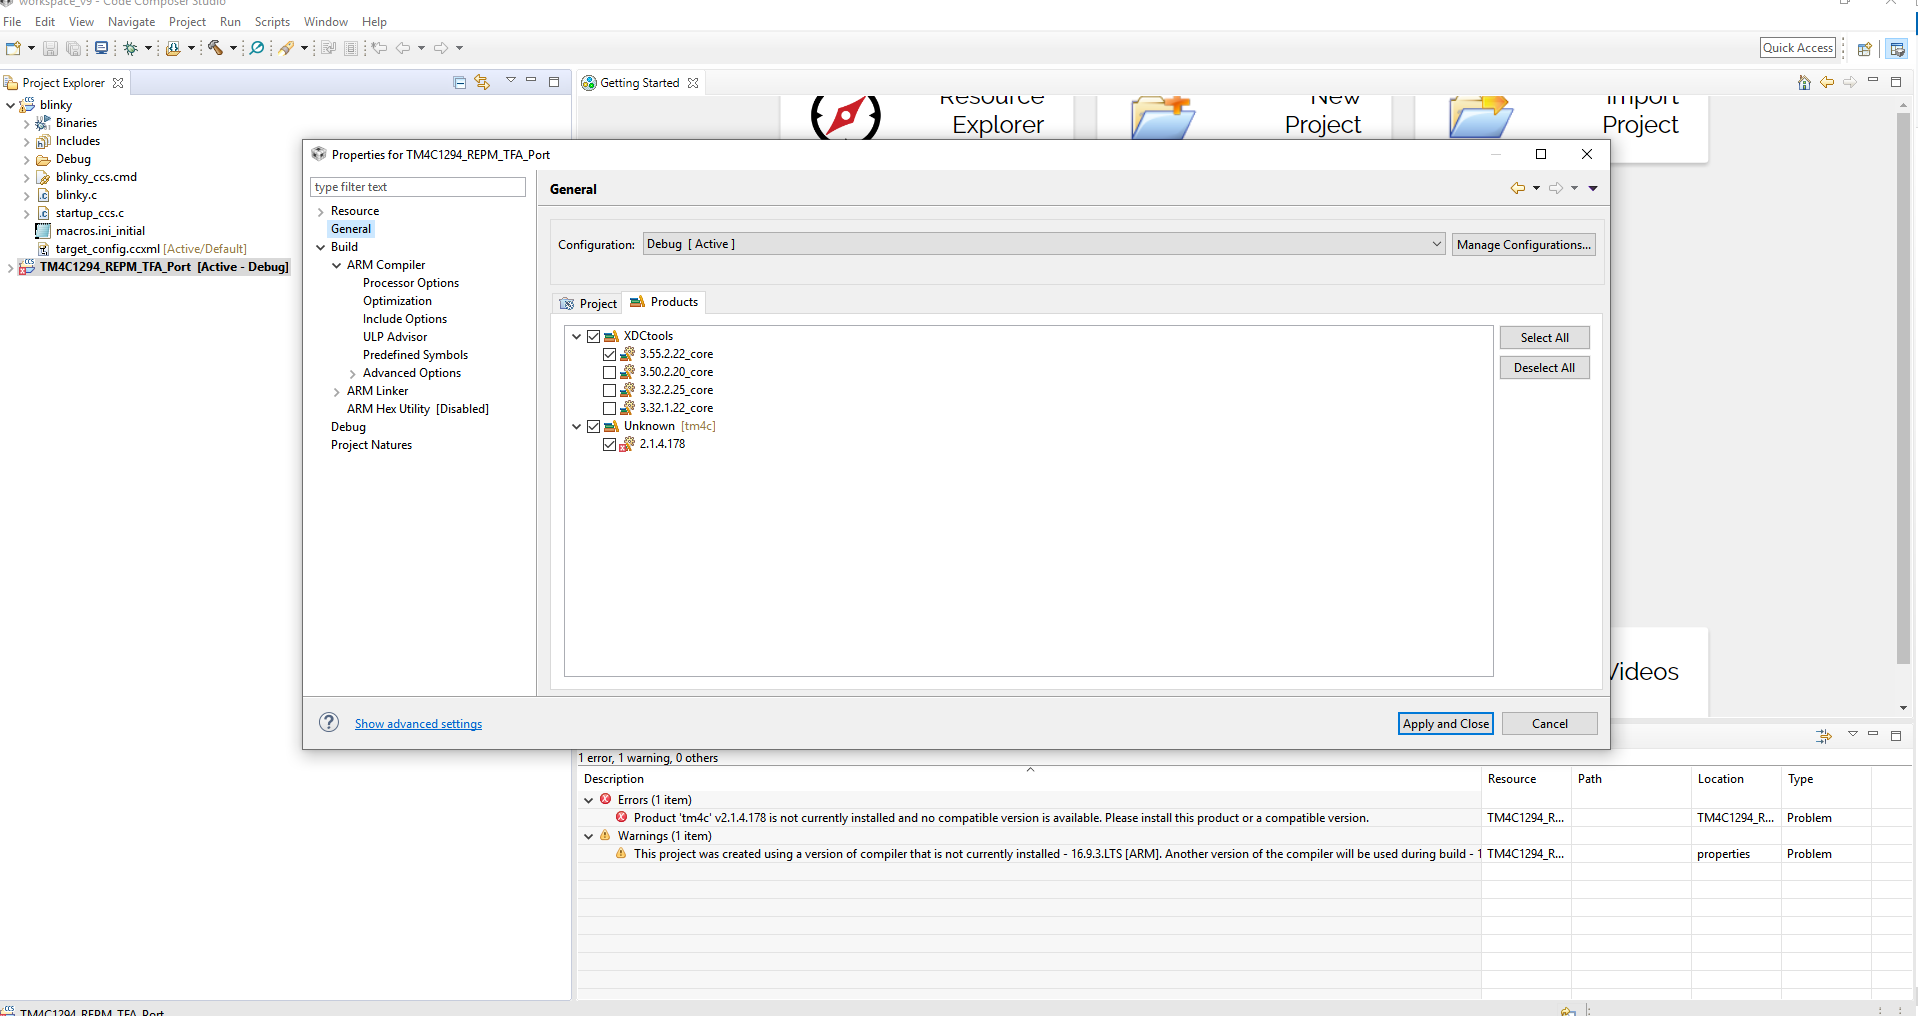This screenshot has height=1016, width=1918.
Task: Click the Deselect All button
Action: click(1544, 368)
